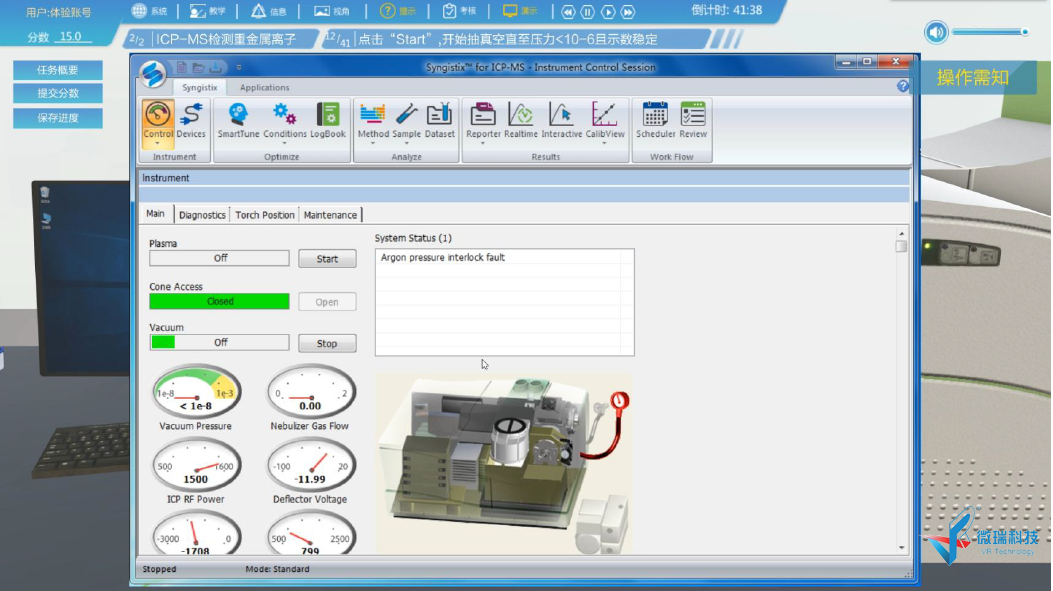This screenshot has height=591, width=1053.
Task: Open the quick access toolbar customize dropdown
Action: tap(239, 67)
